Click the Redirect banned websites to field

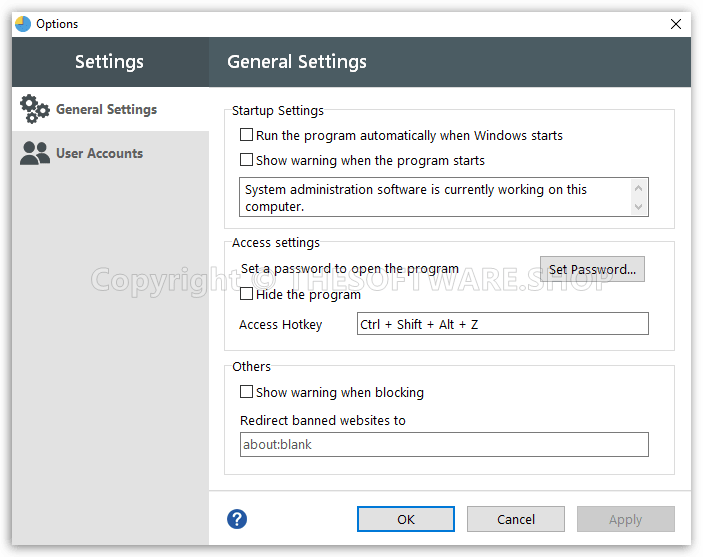444,444
